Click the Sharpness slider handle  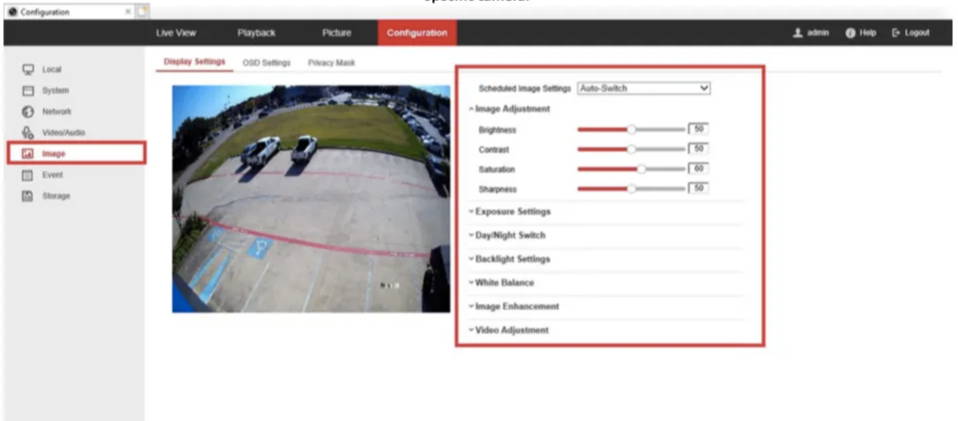pyautogui.click(x=632, y=189)
